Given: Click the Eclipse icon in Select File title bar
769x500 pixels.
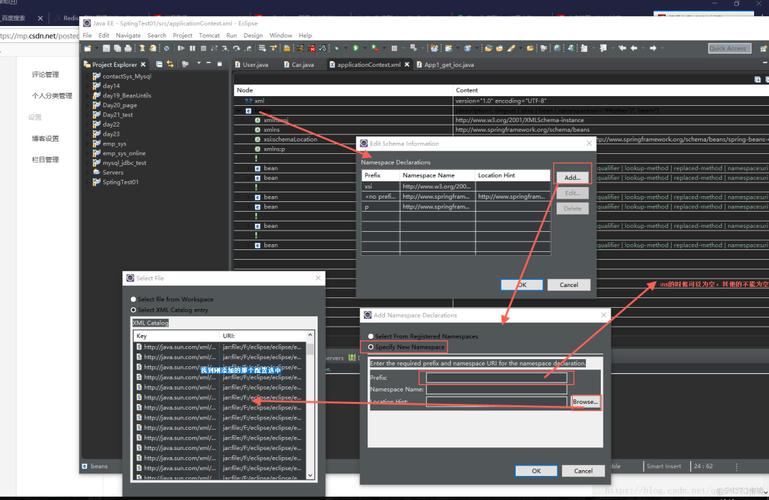Looking at the screenshot, I should pyautogui.click(x=130, y=278).
